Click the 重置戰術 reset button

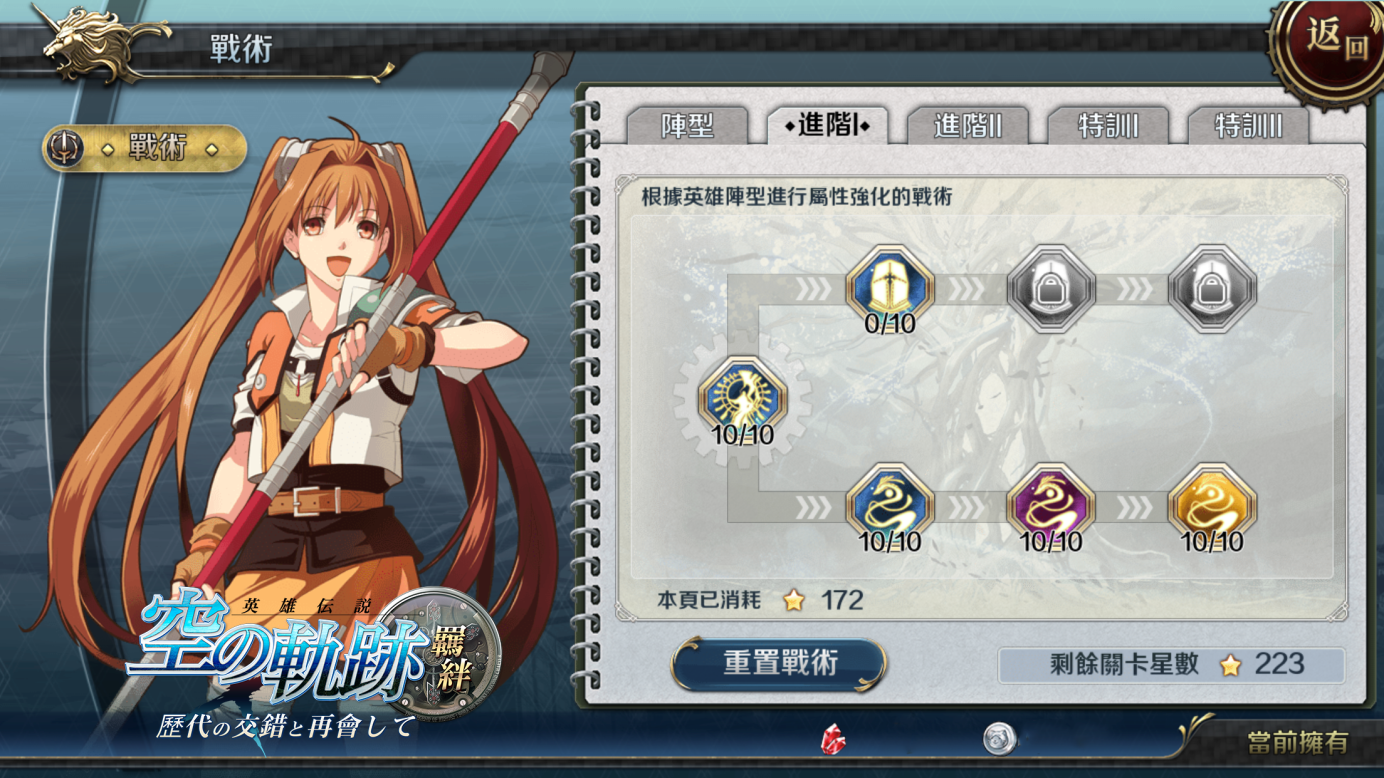779,664
